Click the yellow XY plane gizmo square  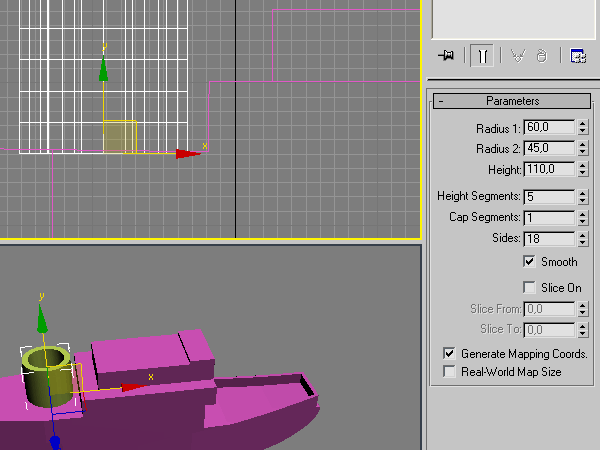120,137
